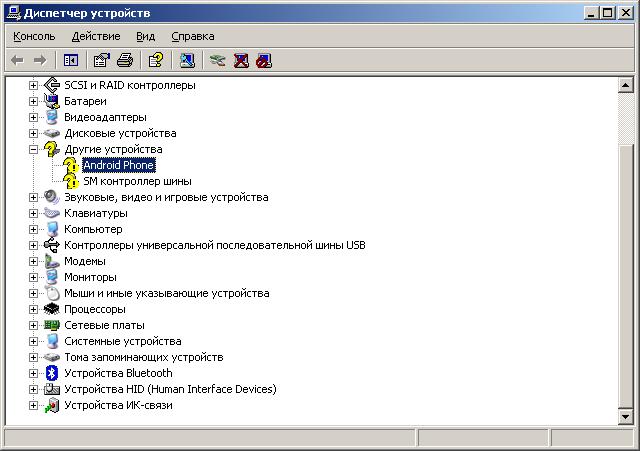Scan for hardware changes icon
Screen dimensions: 640x451
click(x=187, y=61)
